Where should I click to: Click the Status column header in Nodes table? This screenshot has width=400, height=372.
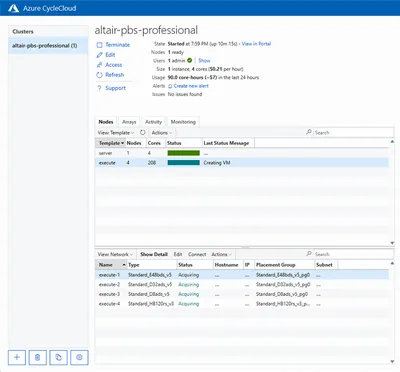[184, 143]
